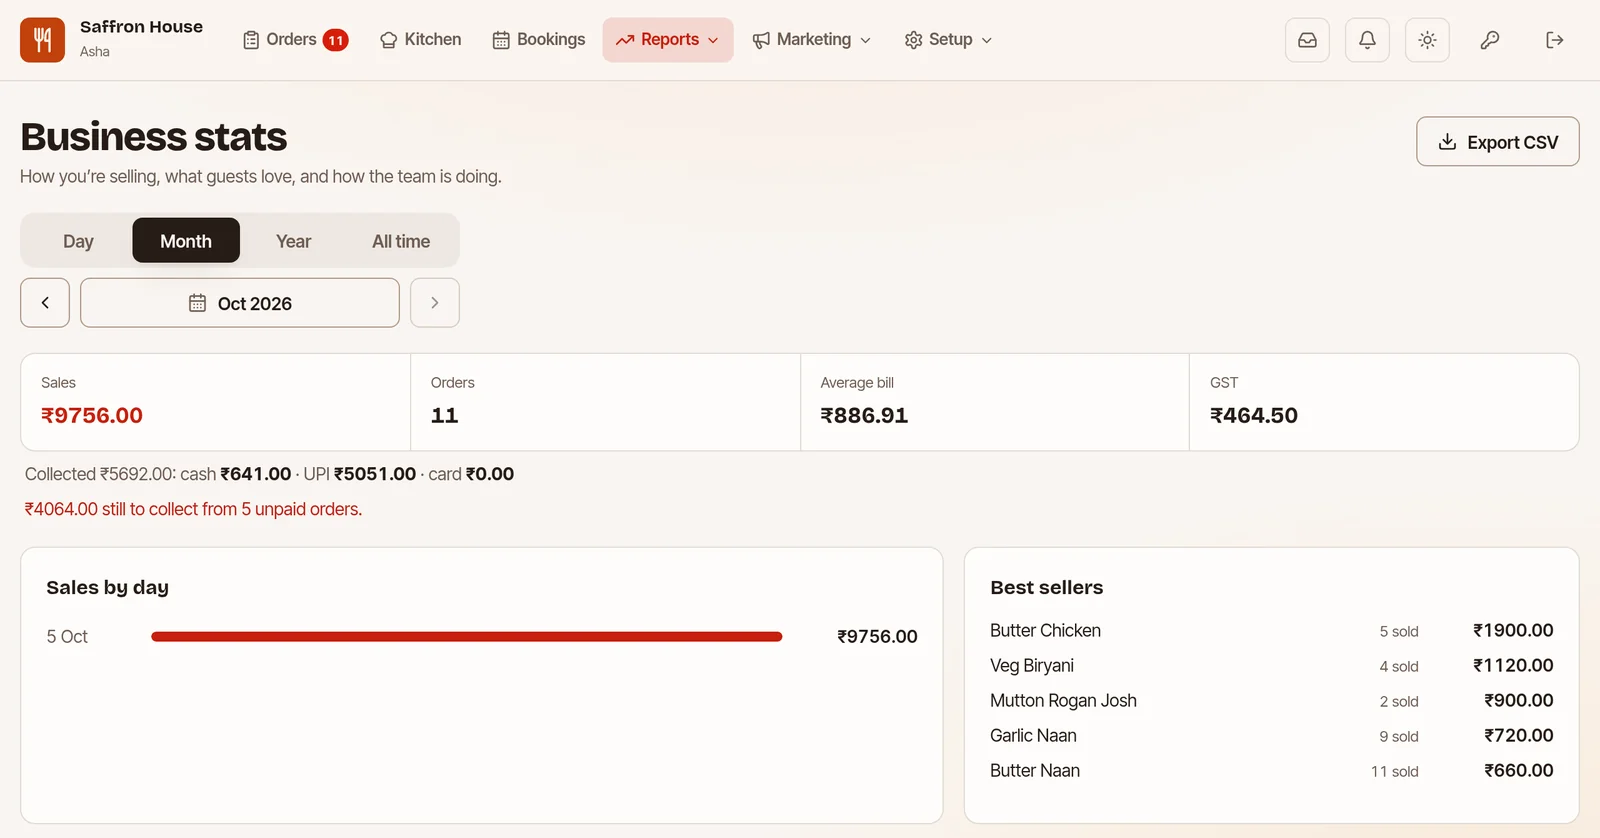
Task: Switch to the Day view
Action: pyautogui.click(x=78, y=241)
